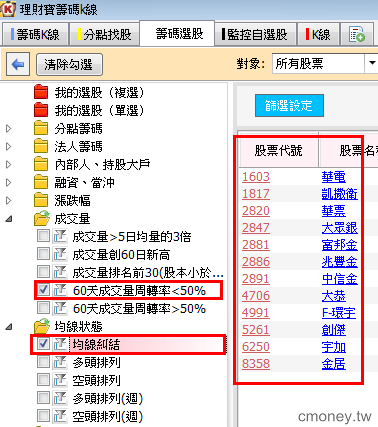Check the 多頭排列(週) checkbox
The height and width of the screenshot is (427, 378).
click(43, 398)
